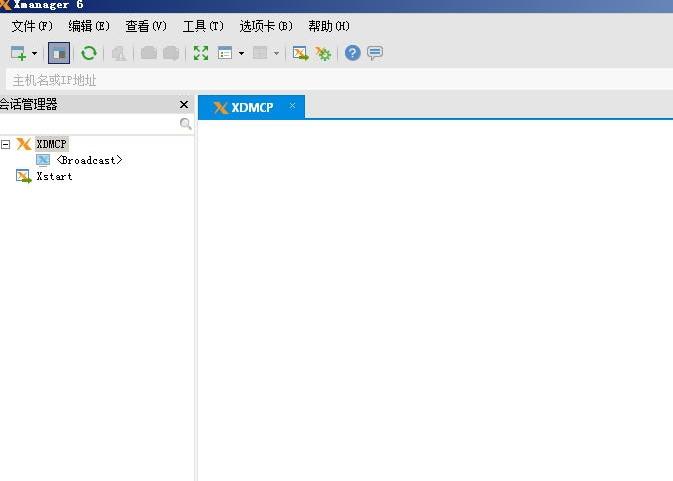Click the feedback speech bubble icon

(375, 53)
